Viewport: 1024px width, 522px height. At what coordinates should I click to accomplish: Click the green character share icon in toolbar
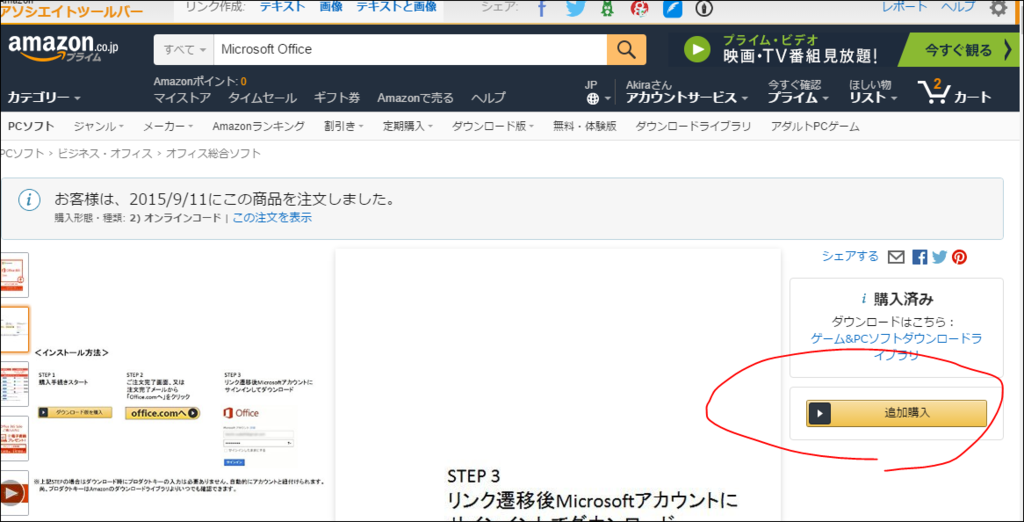[x=608, y=8]
